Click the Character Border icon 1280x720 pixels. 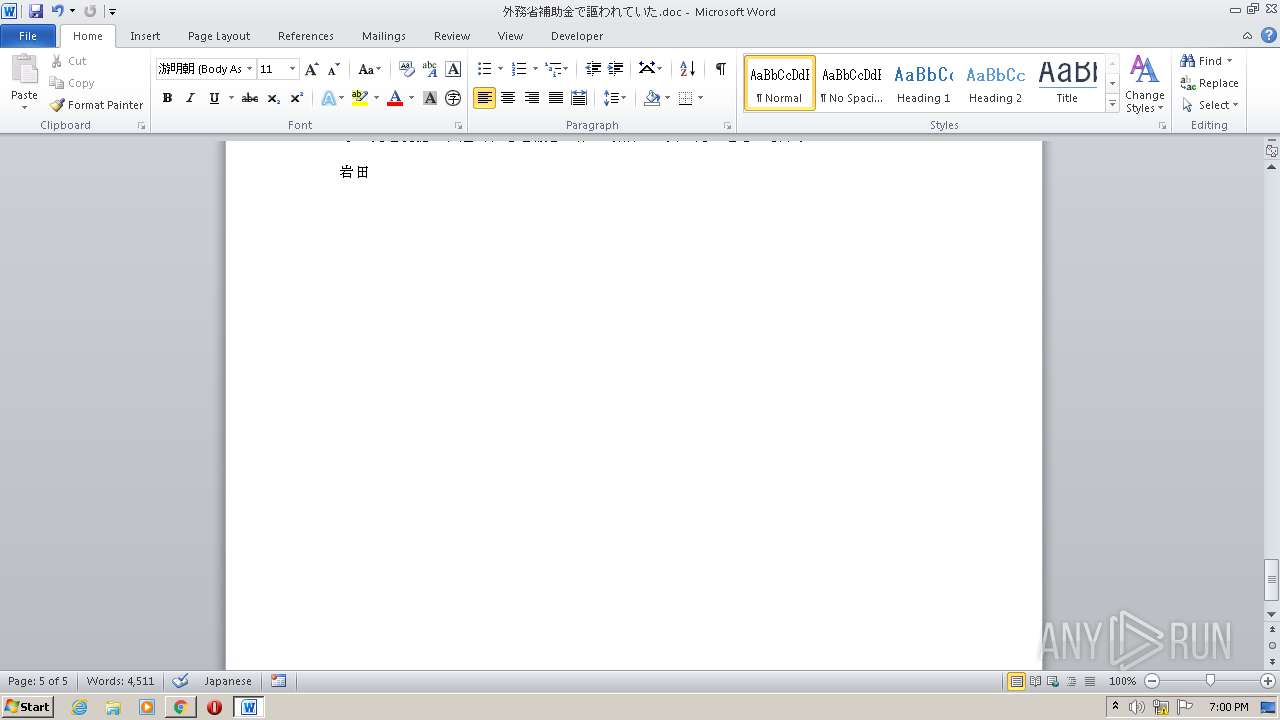453,69
